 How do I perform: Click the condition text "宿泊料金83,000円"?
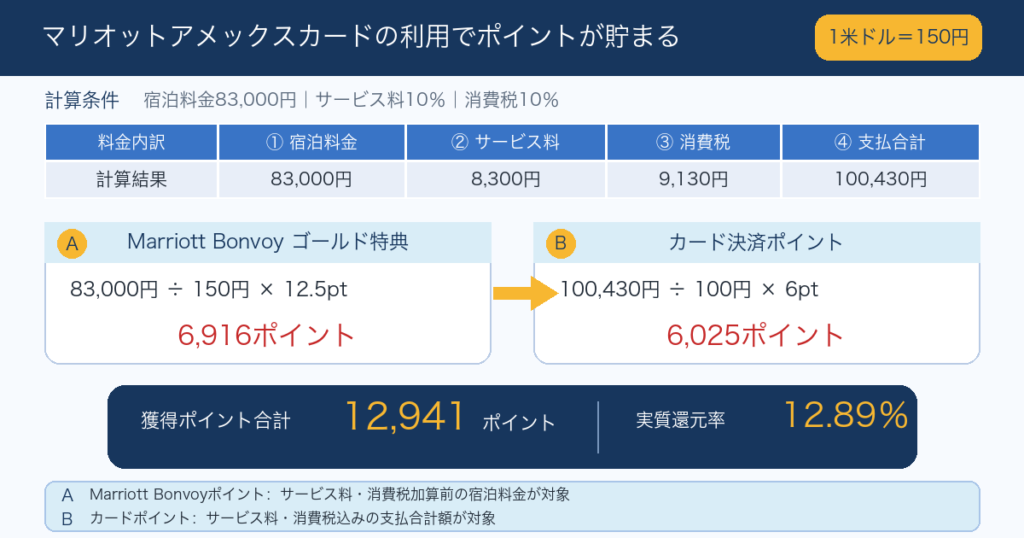(x=220, y=100)
